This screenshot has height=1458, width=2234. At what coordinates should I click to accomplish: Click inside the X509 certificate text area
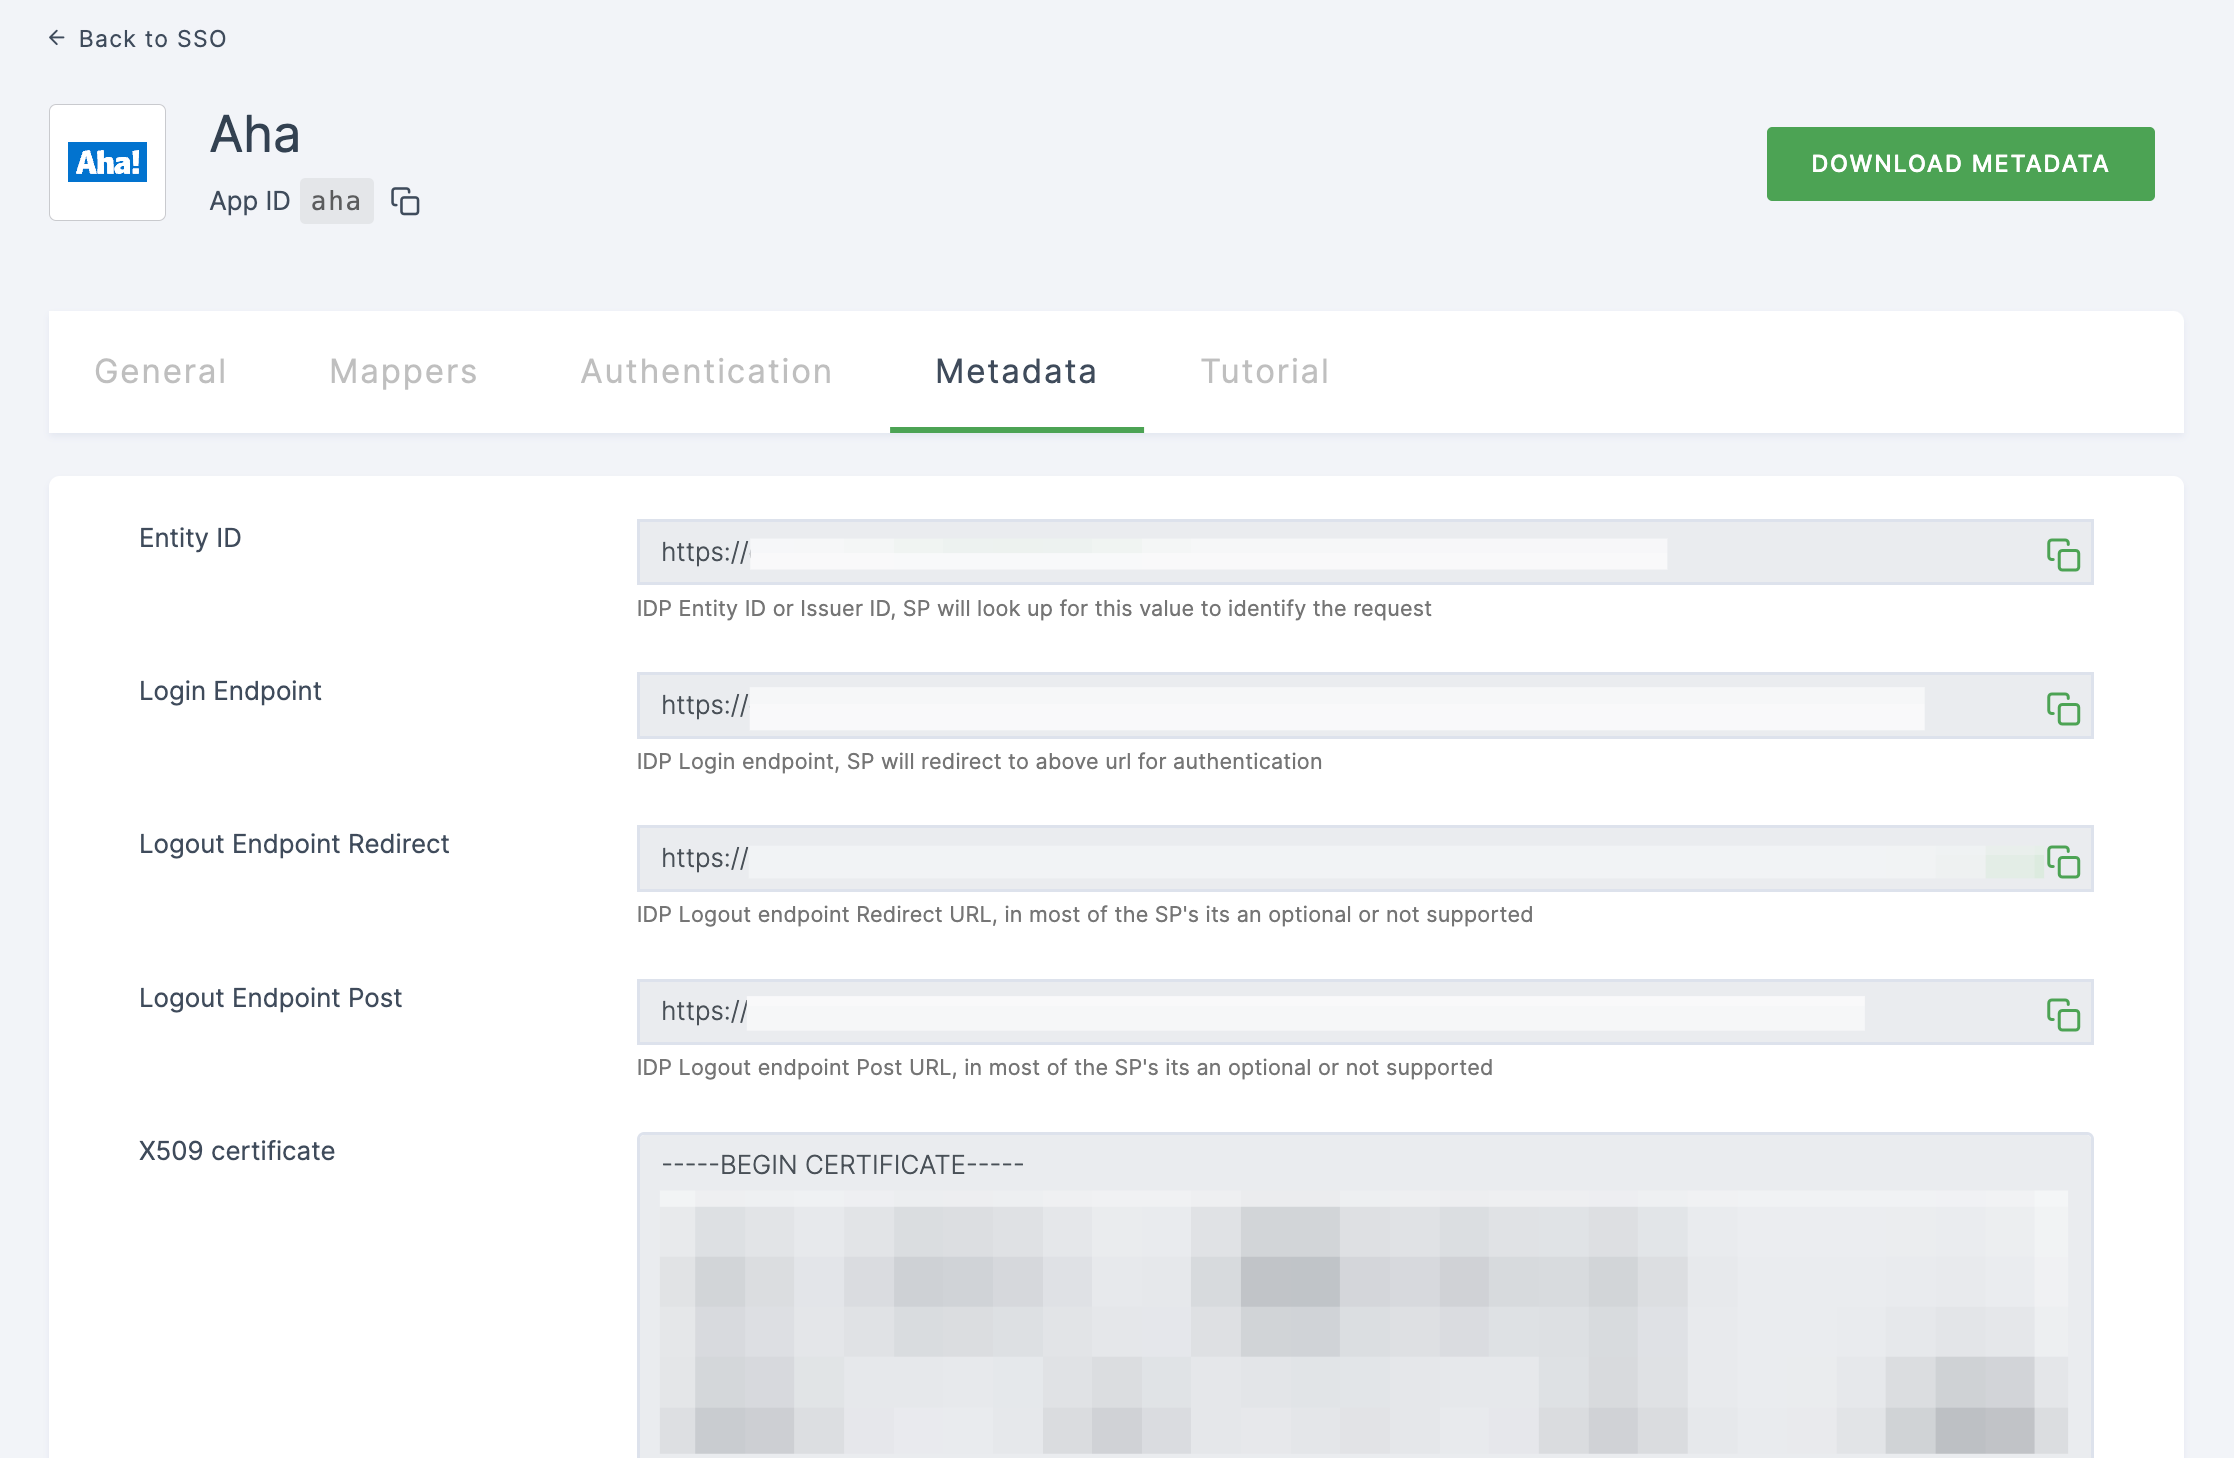click(1365, 1295)
